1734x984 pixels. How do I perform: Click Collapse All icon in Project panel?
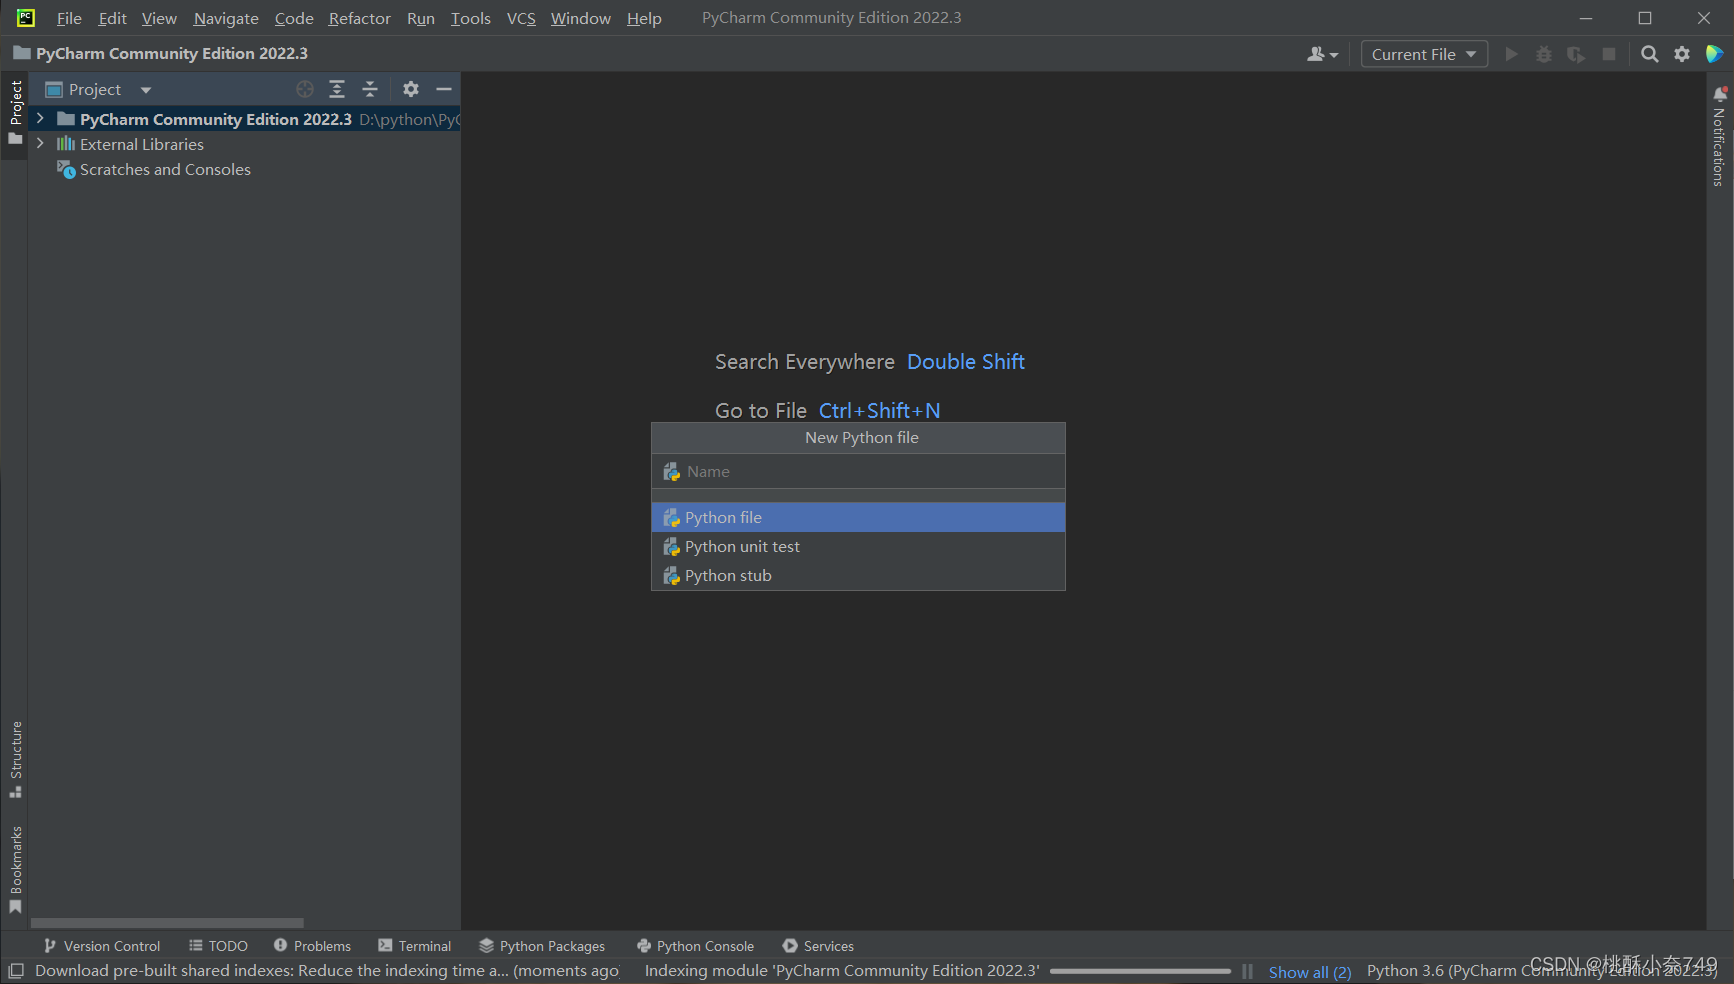(370, 89)
